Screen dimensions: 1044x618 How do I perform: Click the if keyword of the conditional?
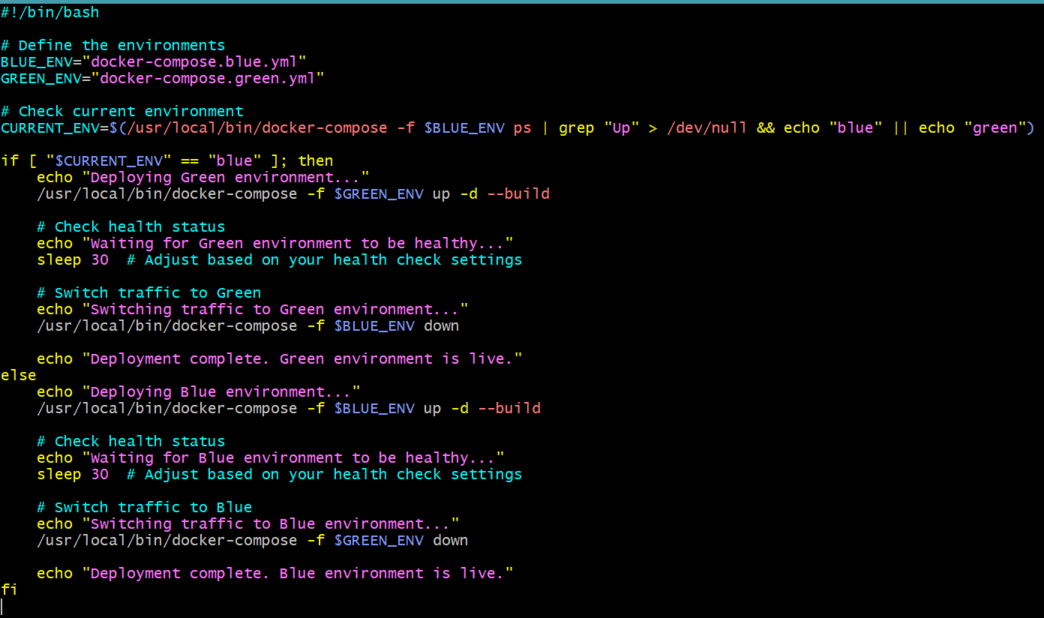tap(9, 161)
